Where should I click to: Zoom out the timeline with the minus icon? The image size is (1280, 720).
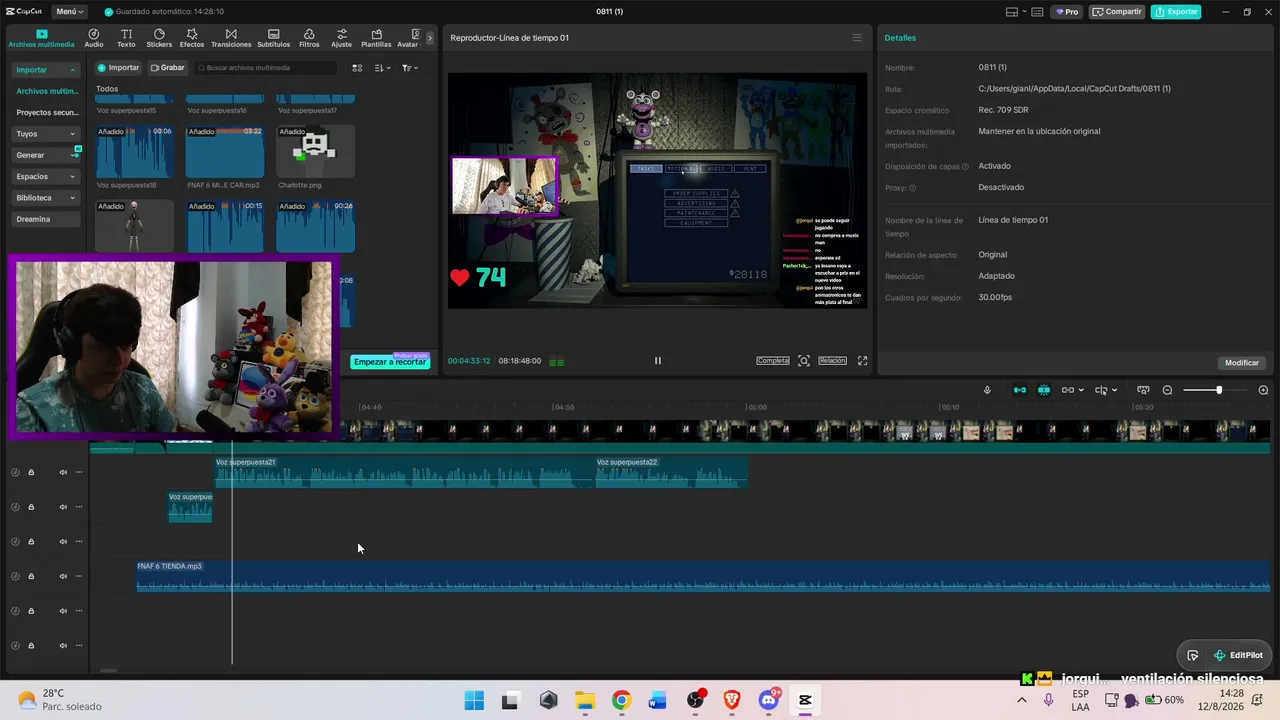point(1167,390)
